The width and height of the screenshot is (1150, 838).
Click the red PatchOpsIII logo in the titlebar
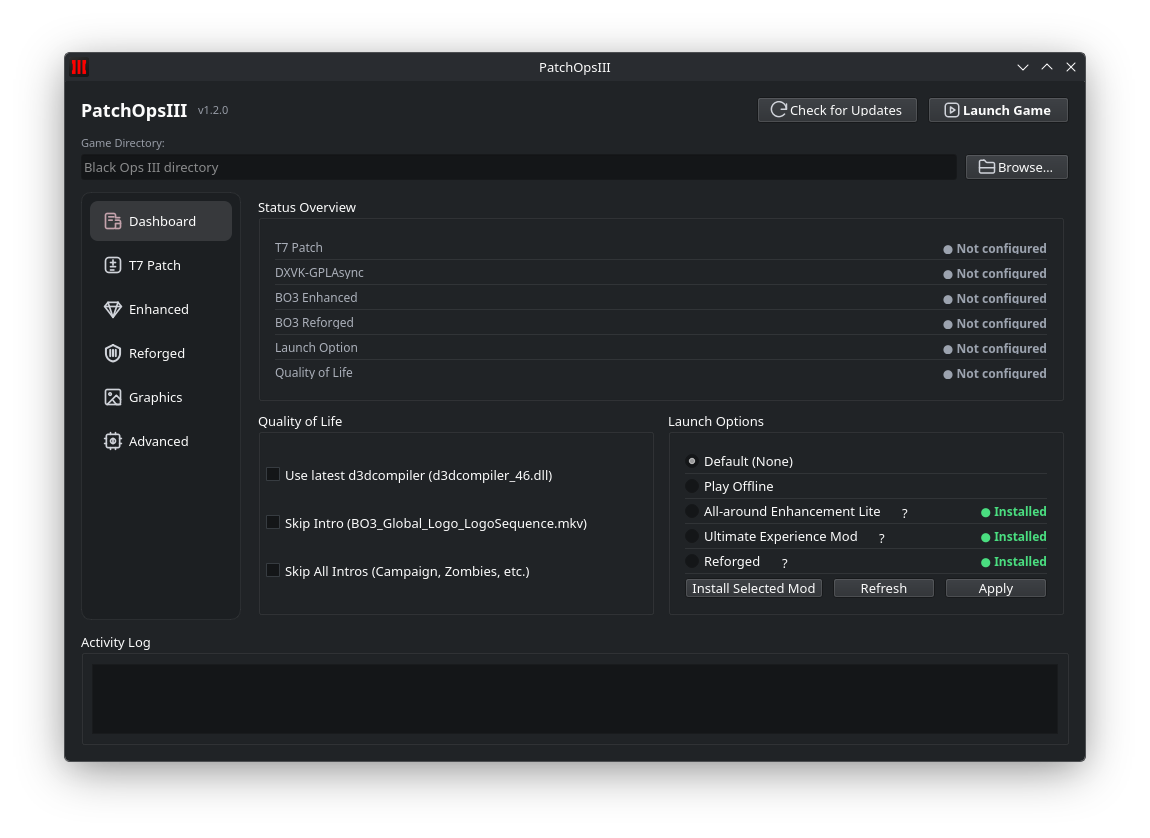pyautogui.click(x=78, y=67)
